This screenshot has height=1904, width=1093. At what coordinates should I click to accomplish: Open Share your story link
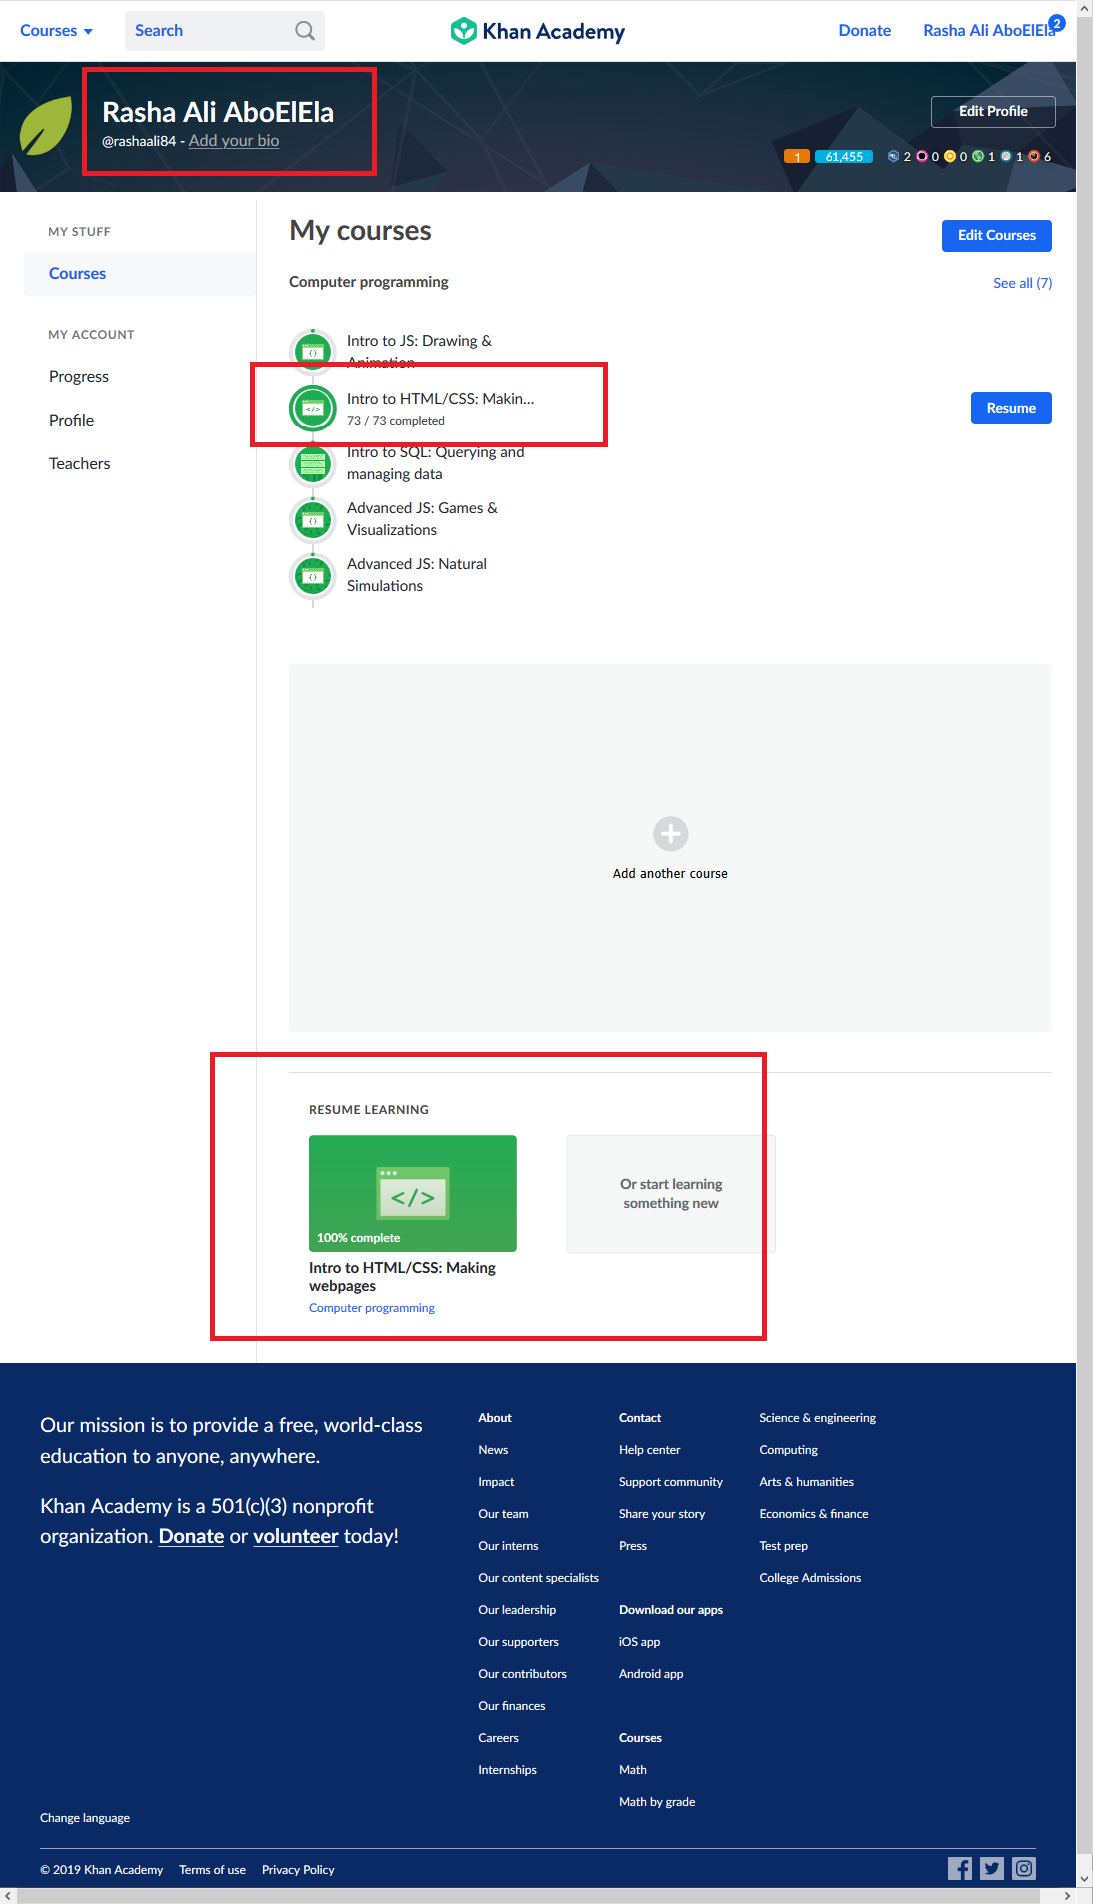coord(662,1514)
